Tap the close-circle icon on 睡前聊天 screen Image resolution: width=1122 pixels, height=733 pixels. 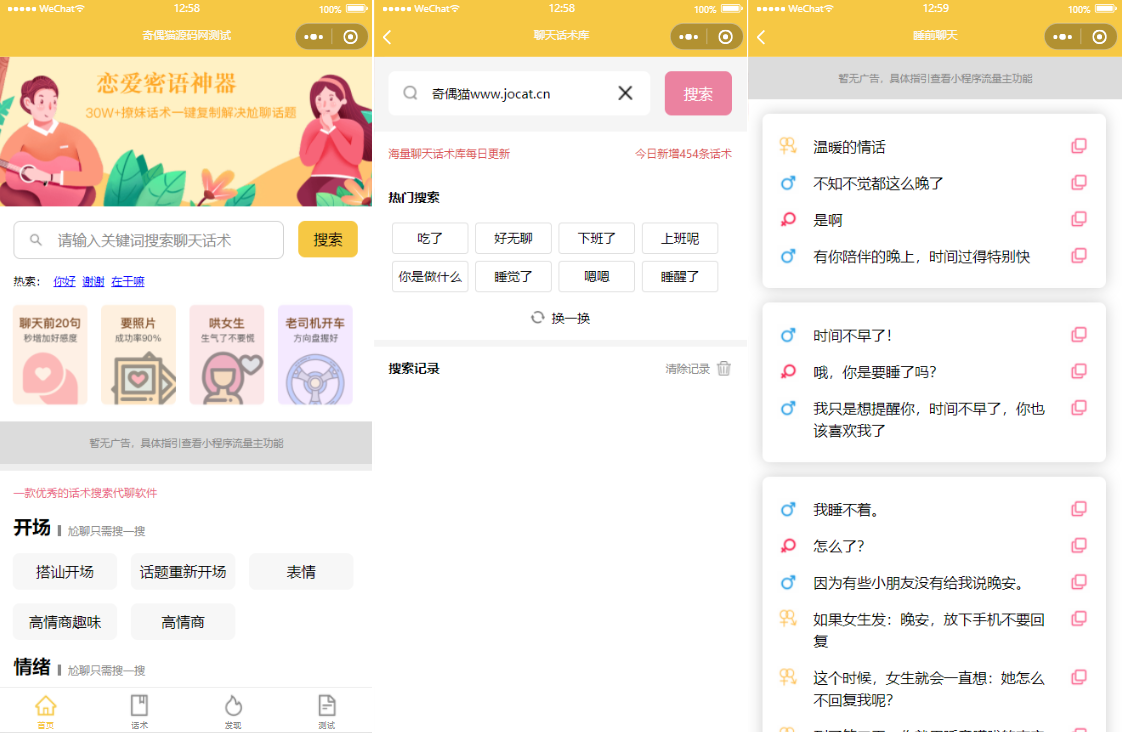pyautogui.click(x=1100, y=37)
